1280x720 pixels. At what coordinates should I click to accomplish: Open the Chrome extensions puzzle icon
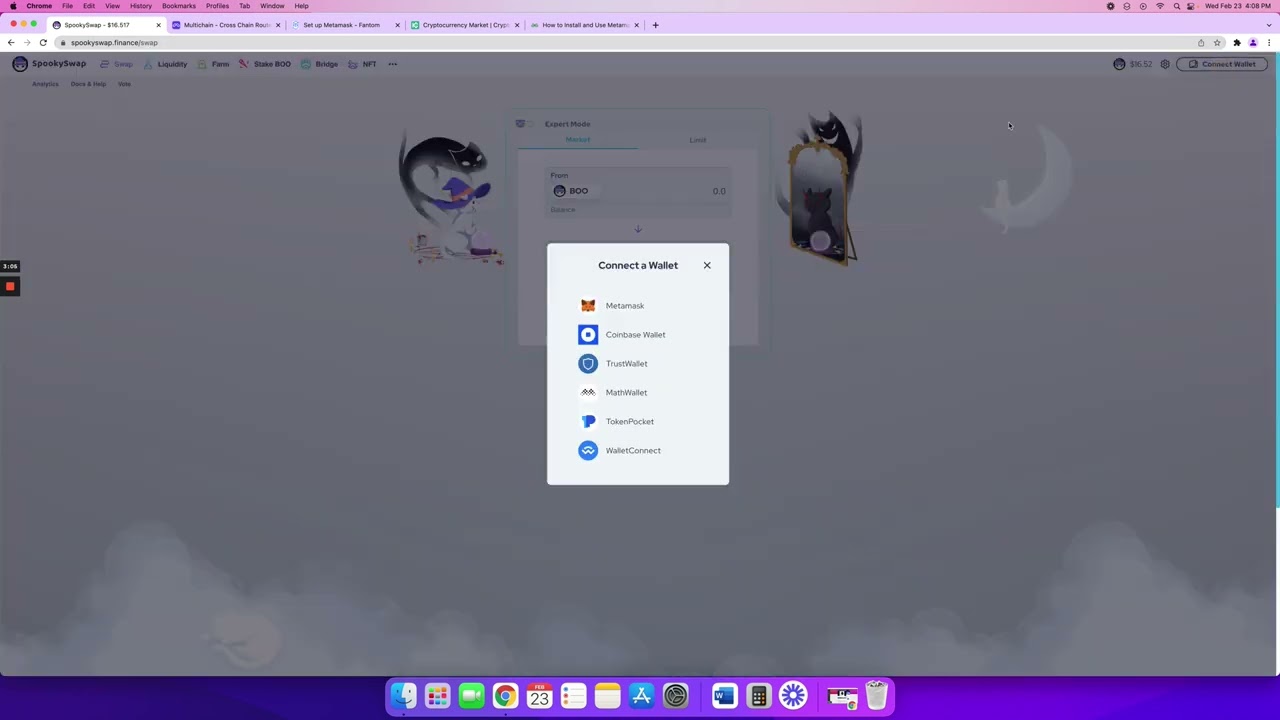(1237, 43)
